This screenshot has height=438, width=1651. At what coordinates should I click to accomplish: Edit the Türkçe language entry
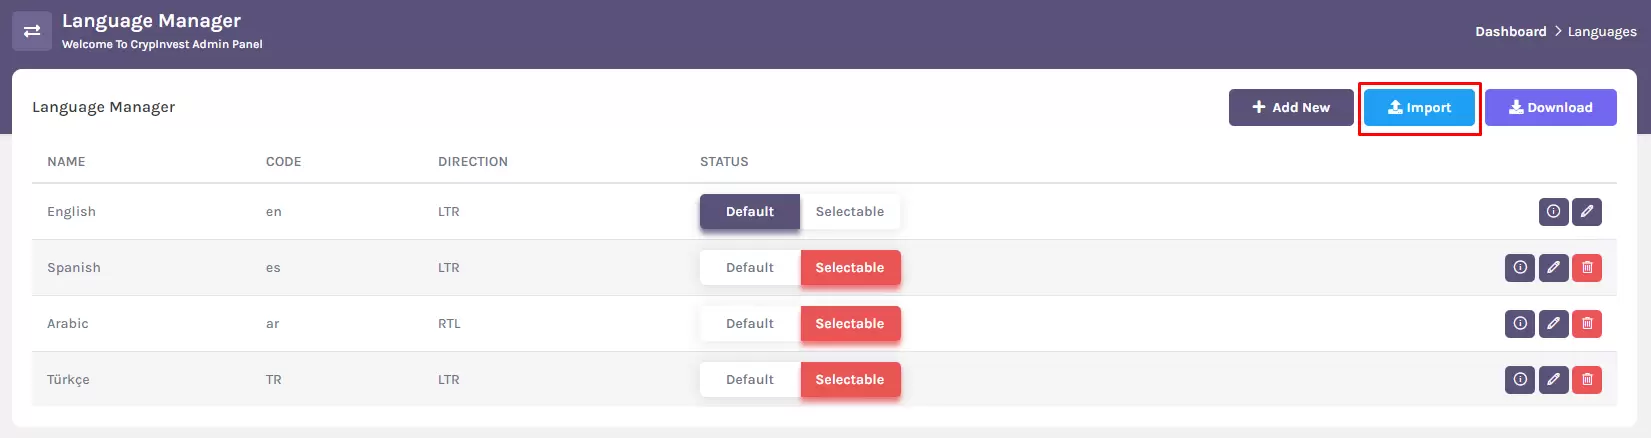[x=1553, y=379]
